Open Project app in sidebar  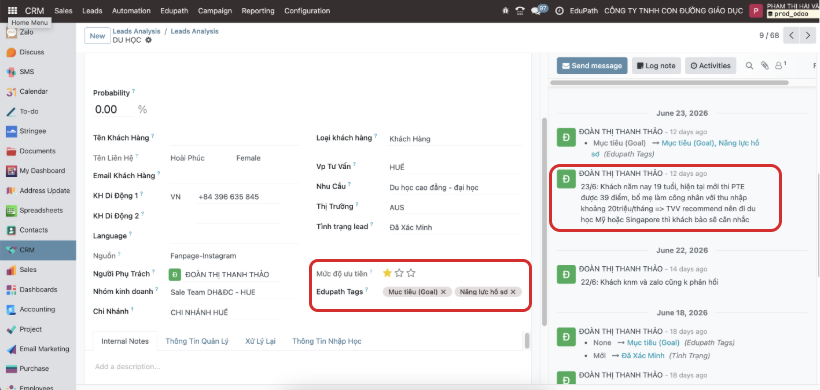pos(38,329)
